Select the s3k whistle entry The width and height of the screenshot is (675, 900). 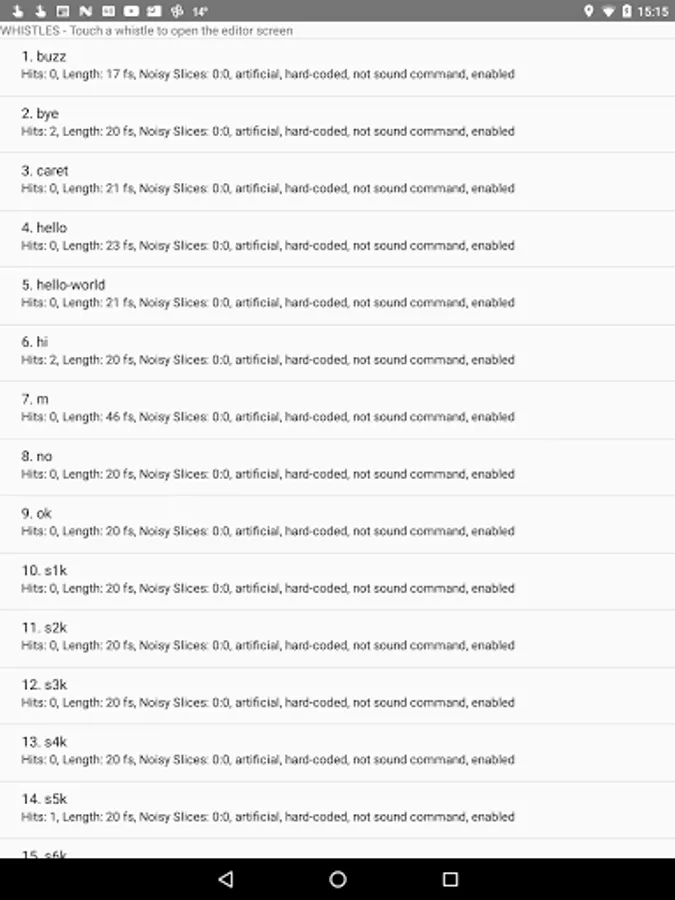pos(338,696)
